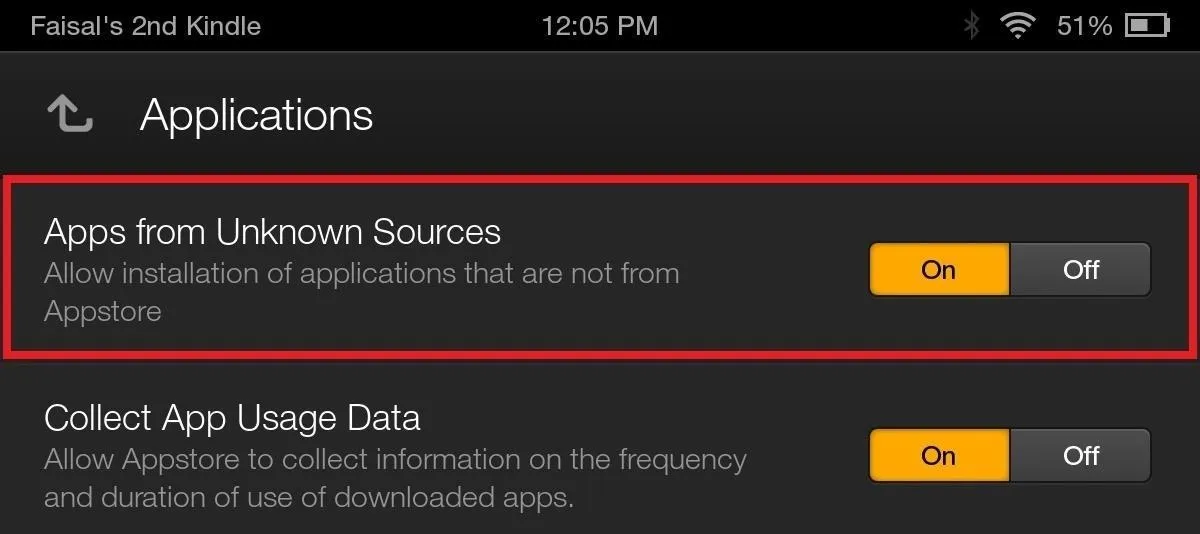Select the Applications page title

[257, 115]
